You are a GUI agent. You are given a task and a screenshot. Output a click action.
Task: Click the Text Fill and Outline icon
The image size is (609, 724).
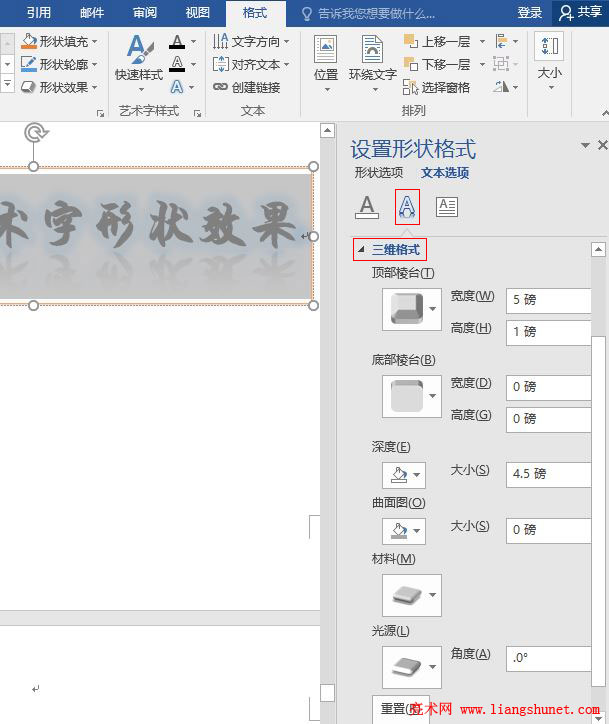(x=367, y=206)
